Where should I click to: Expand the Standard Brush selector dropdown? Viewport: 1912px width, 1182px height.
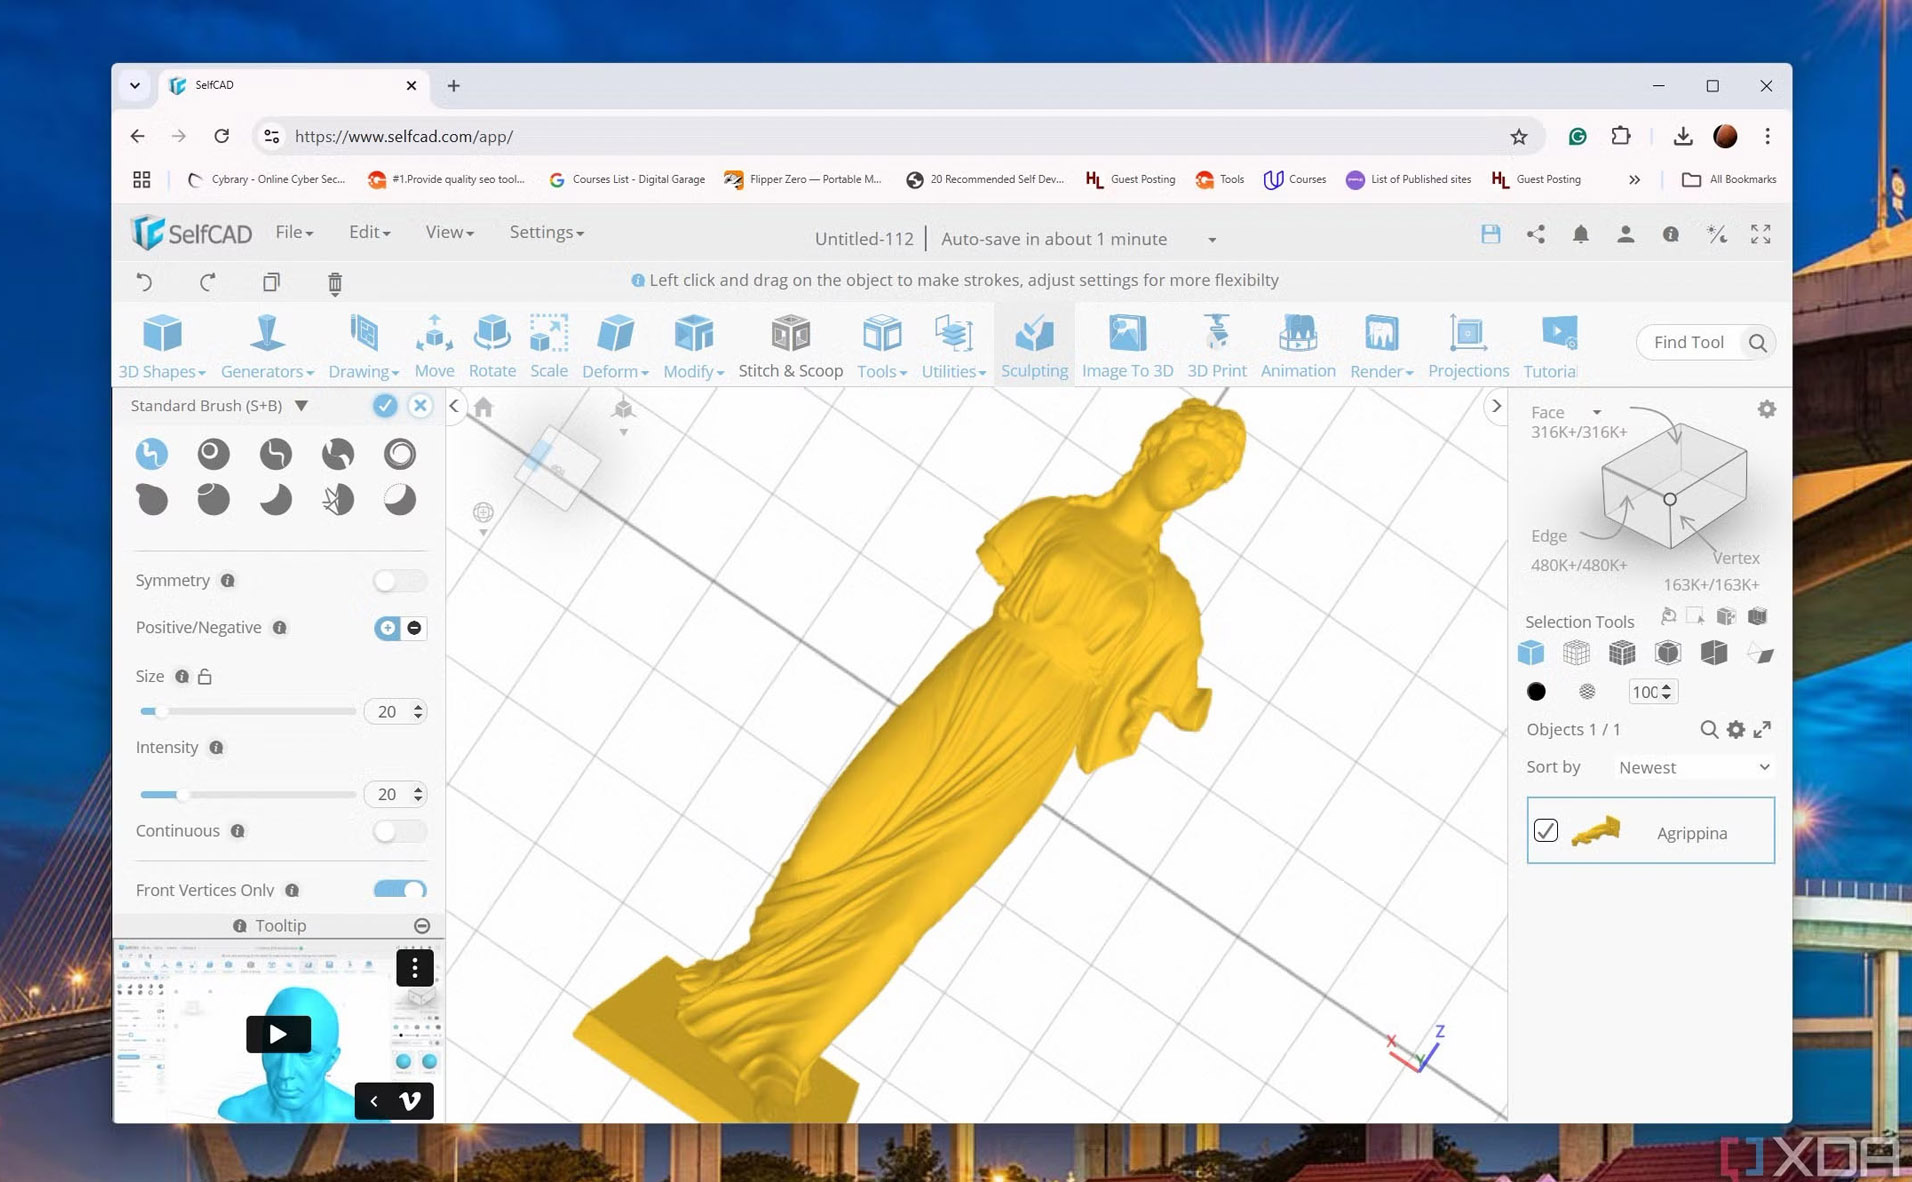[x=301, y=406]
